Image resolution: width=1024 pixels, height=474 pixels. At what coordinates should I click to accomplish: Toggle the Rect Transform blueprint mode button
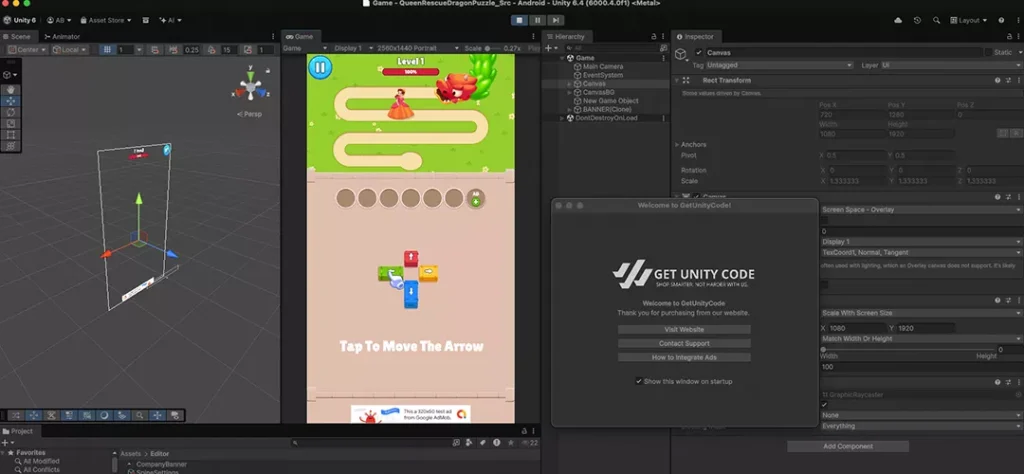tap(1002, 133)
